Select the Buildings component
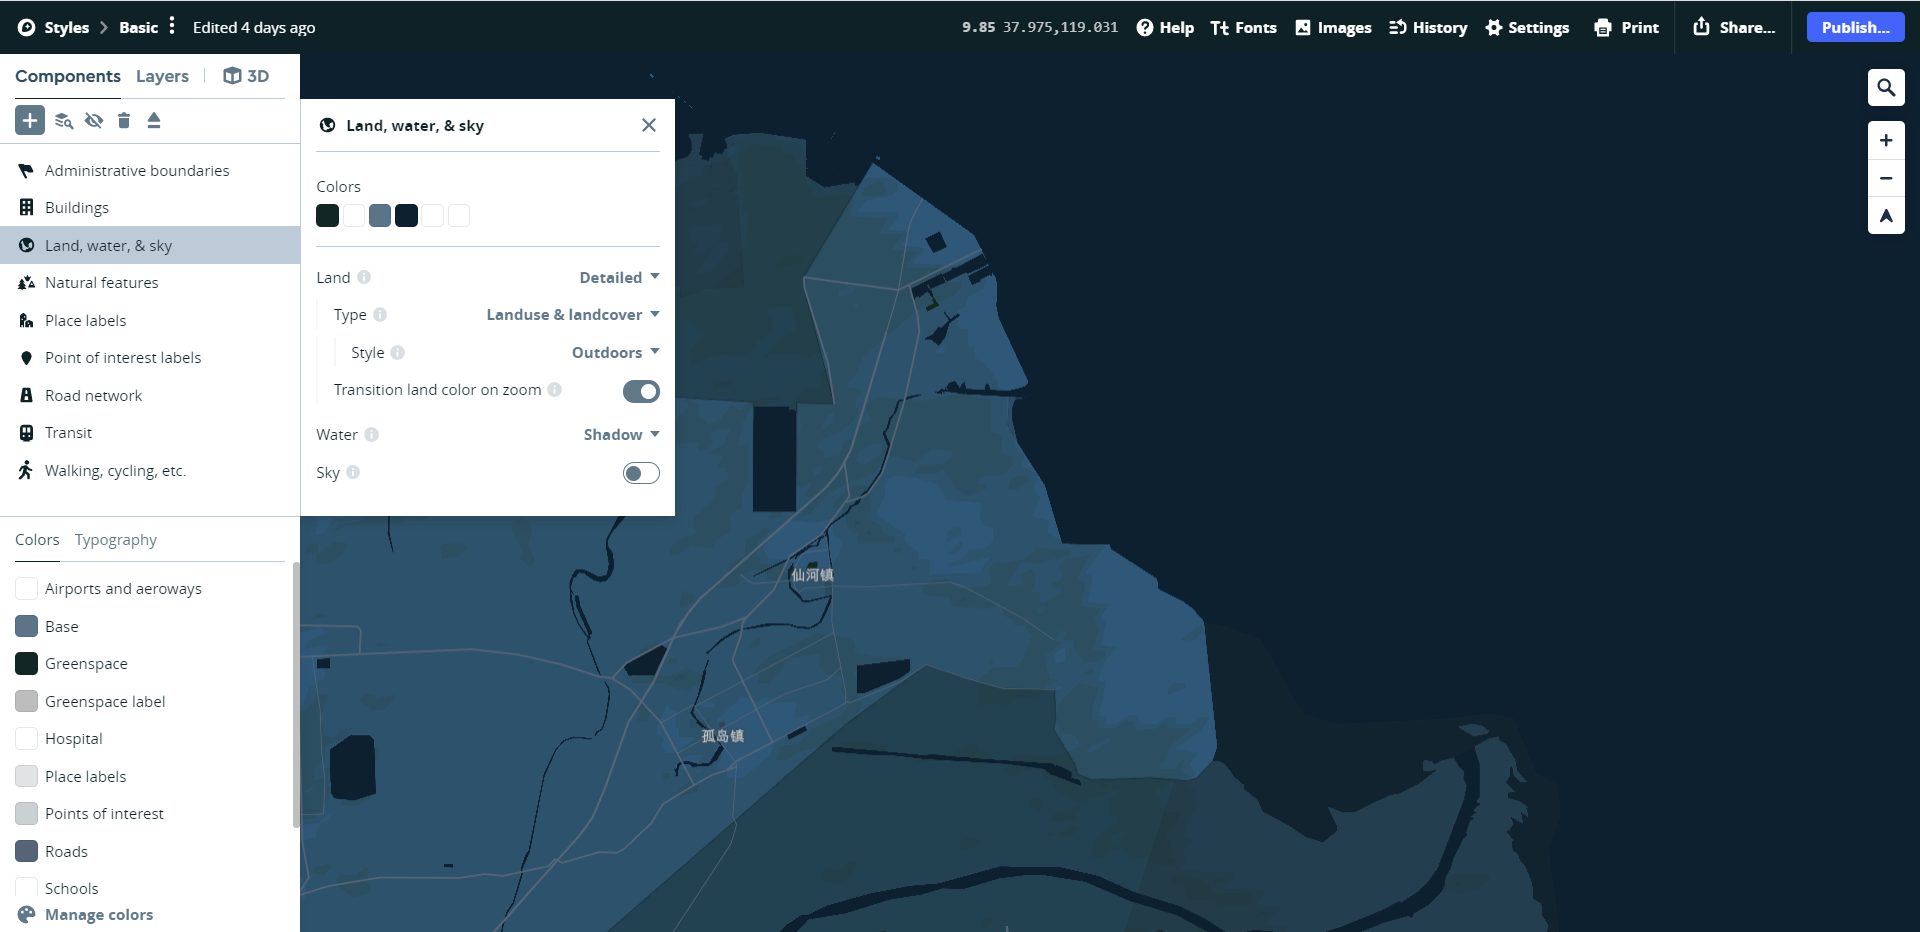Image resolution: width=1920 pixels, height=932 pixels. pos(150,208)
